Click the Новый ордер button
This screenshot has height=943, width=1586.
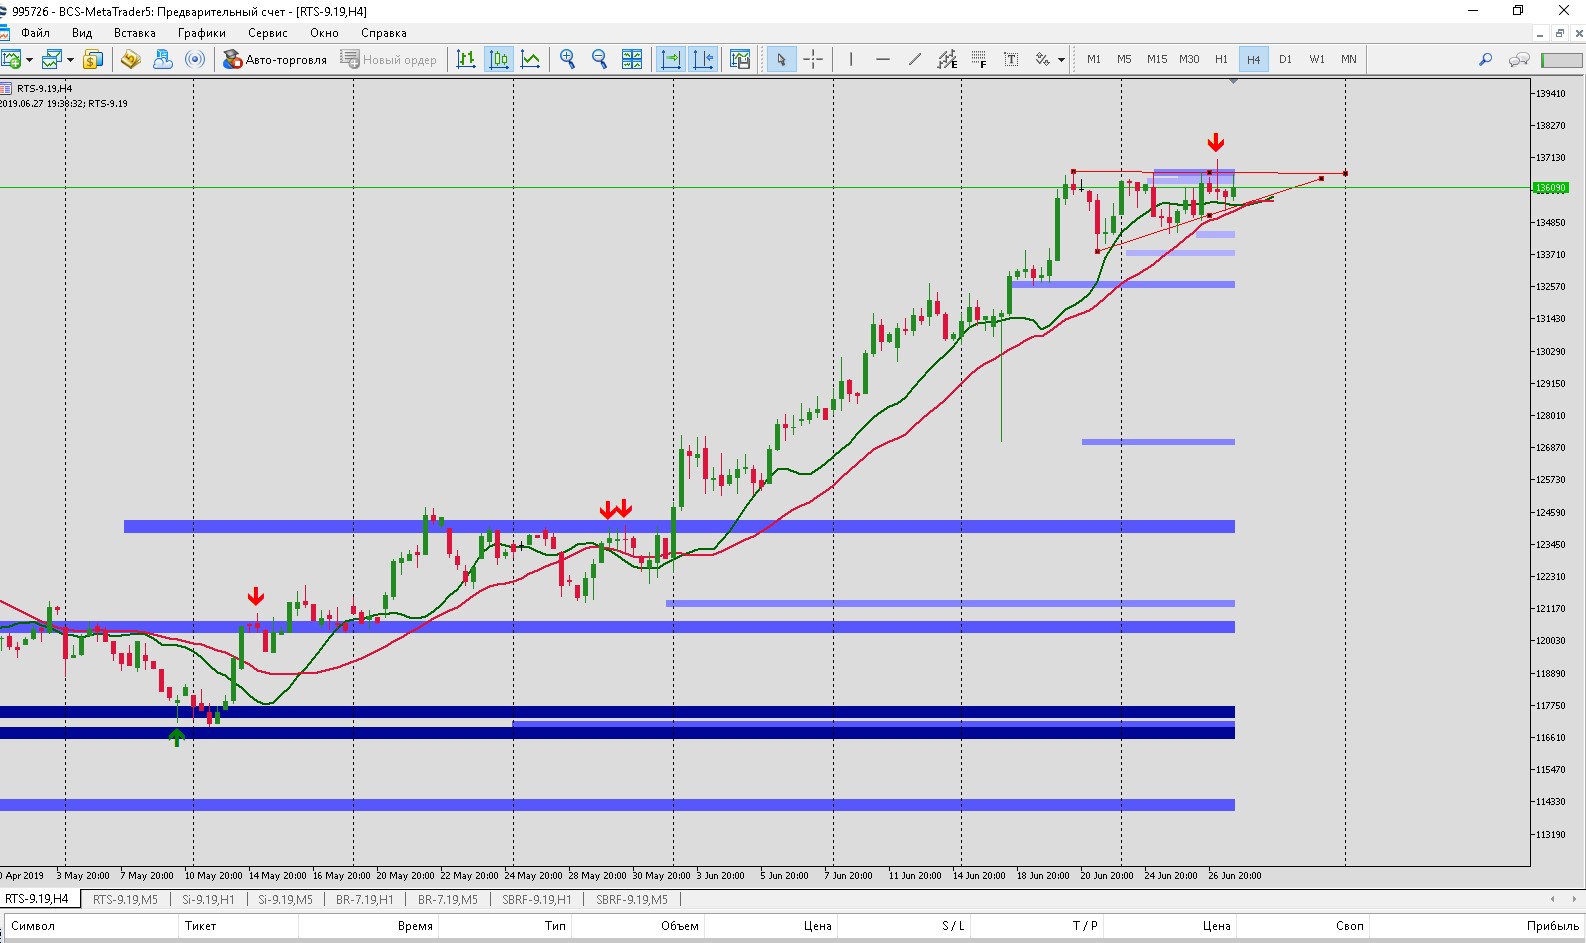click(x=389, y=60)
